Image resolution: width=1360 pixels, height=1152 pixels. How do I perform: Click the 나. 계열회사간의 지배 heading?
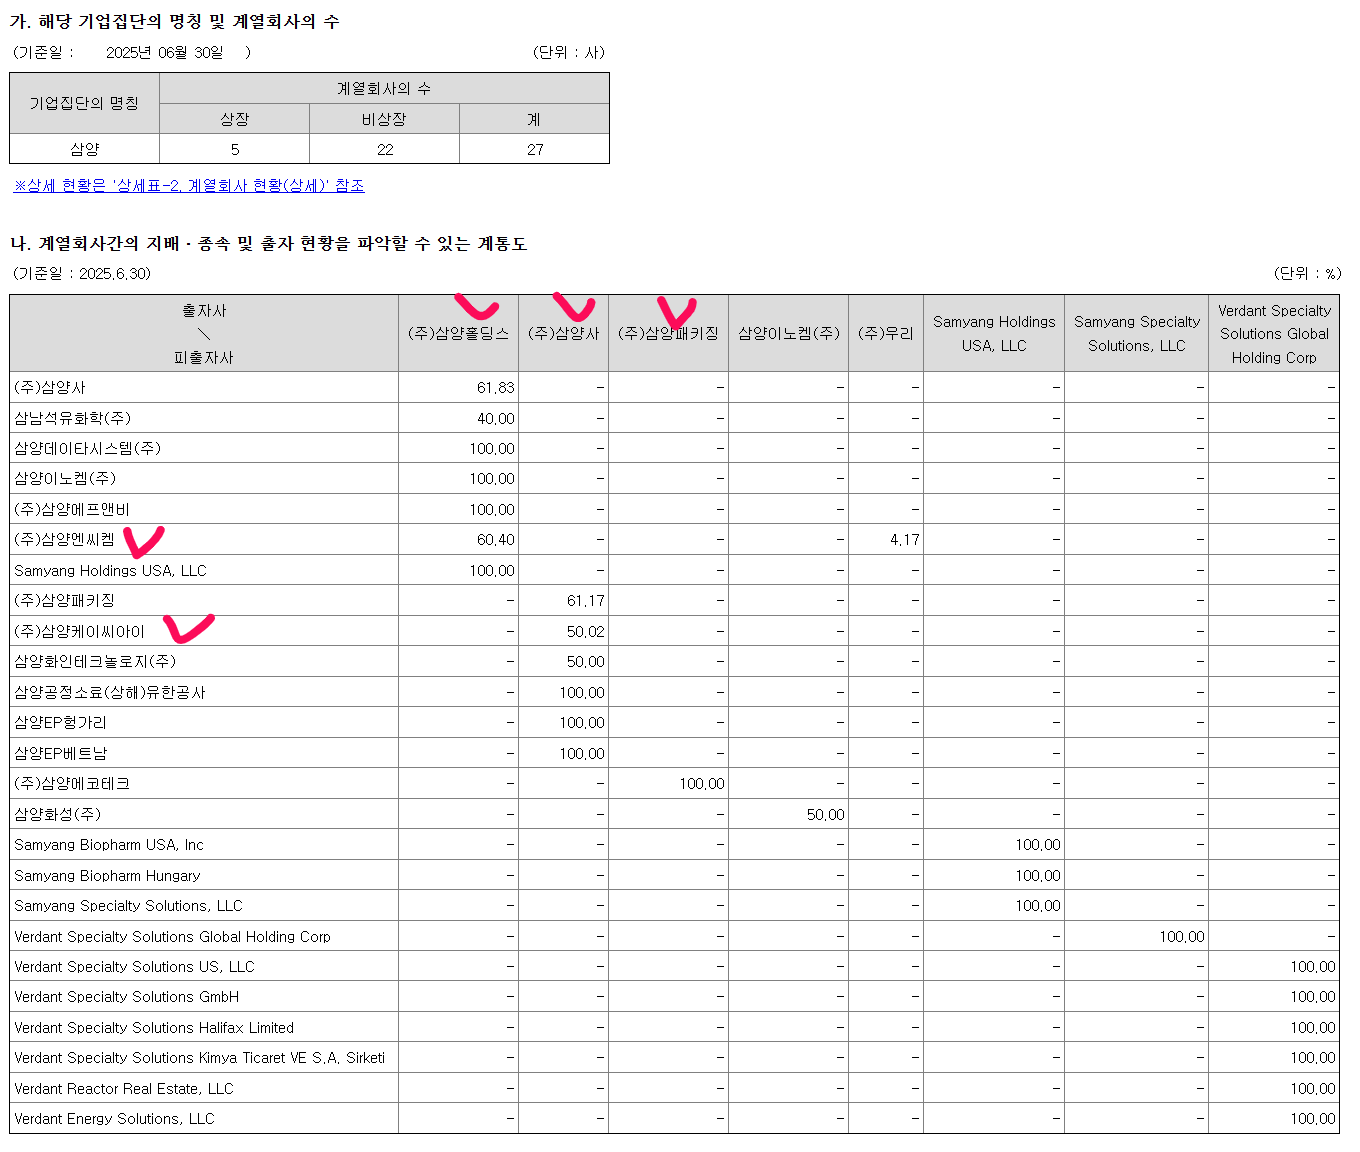268,243
